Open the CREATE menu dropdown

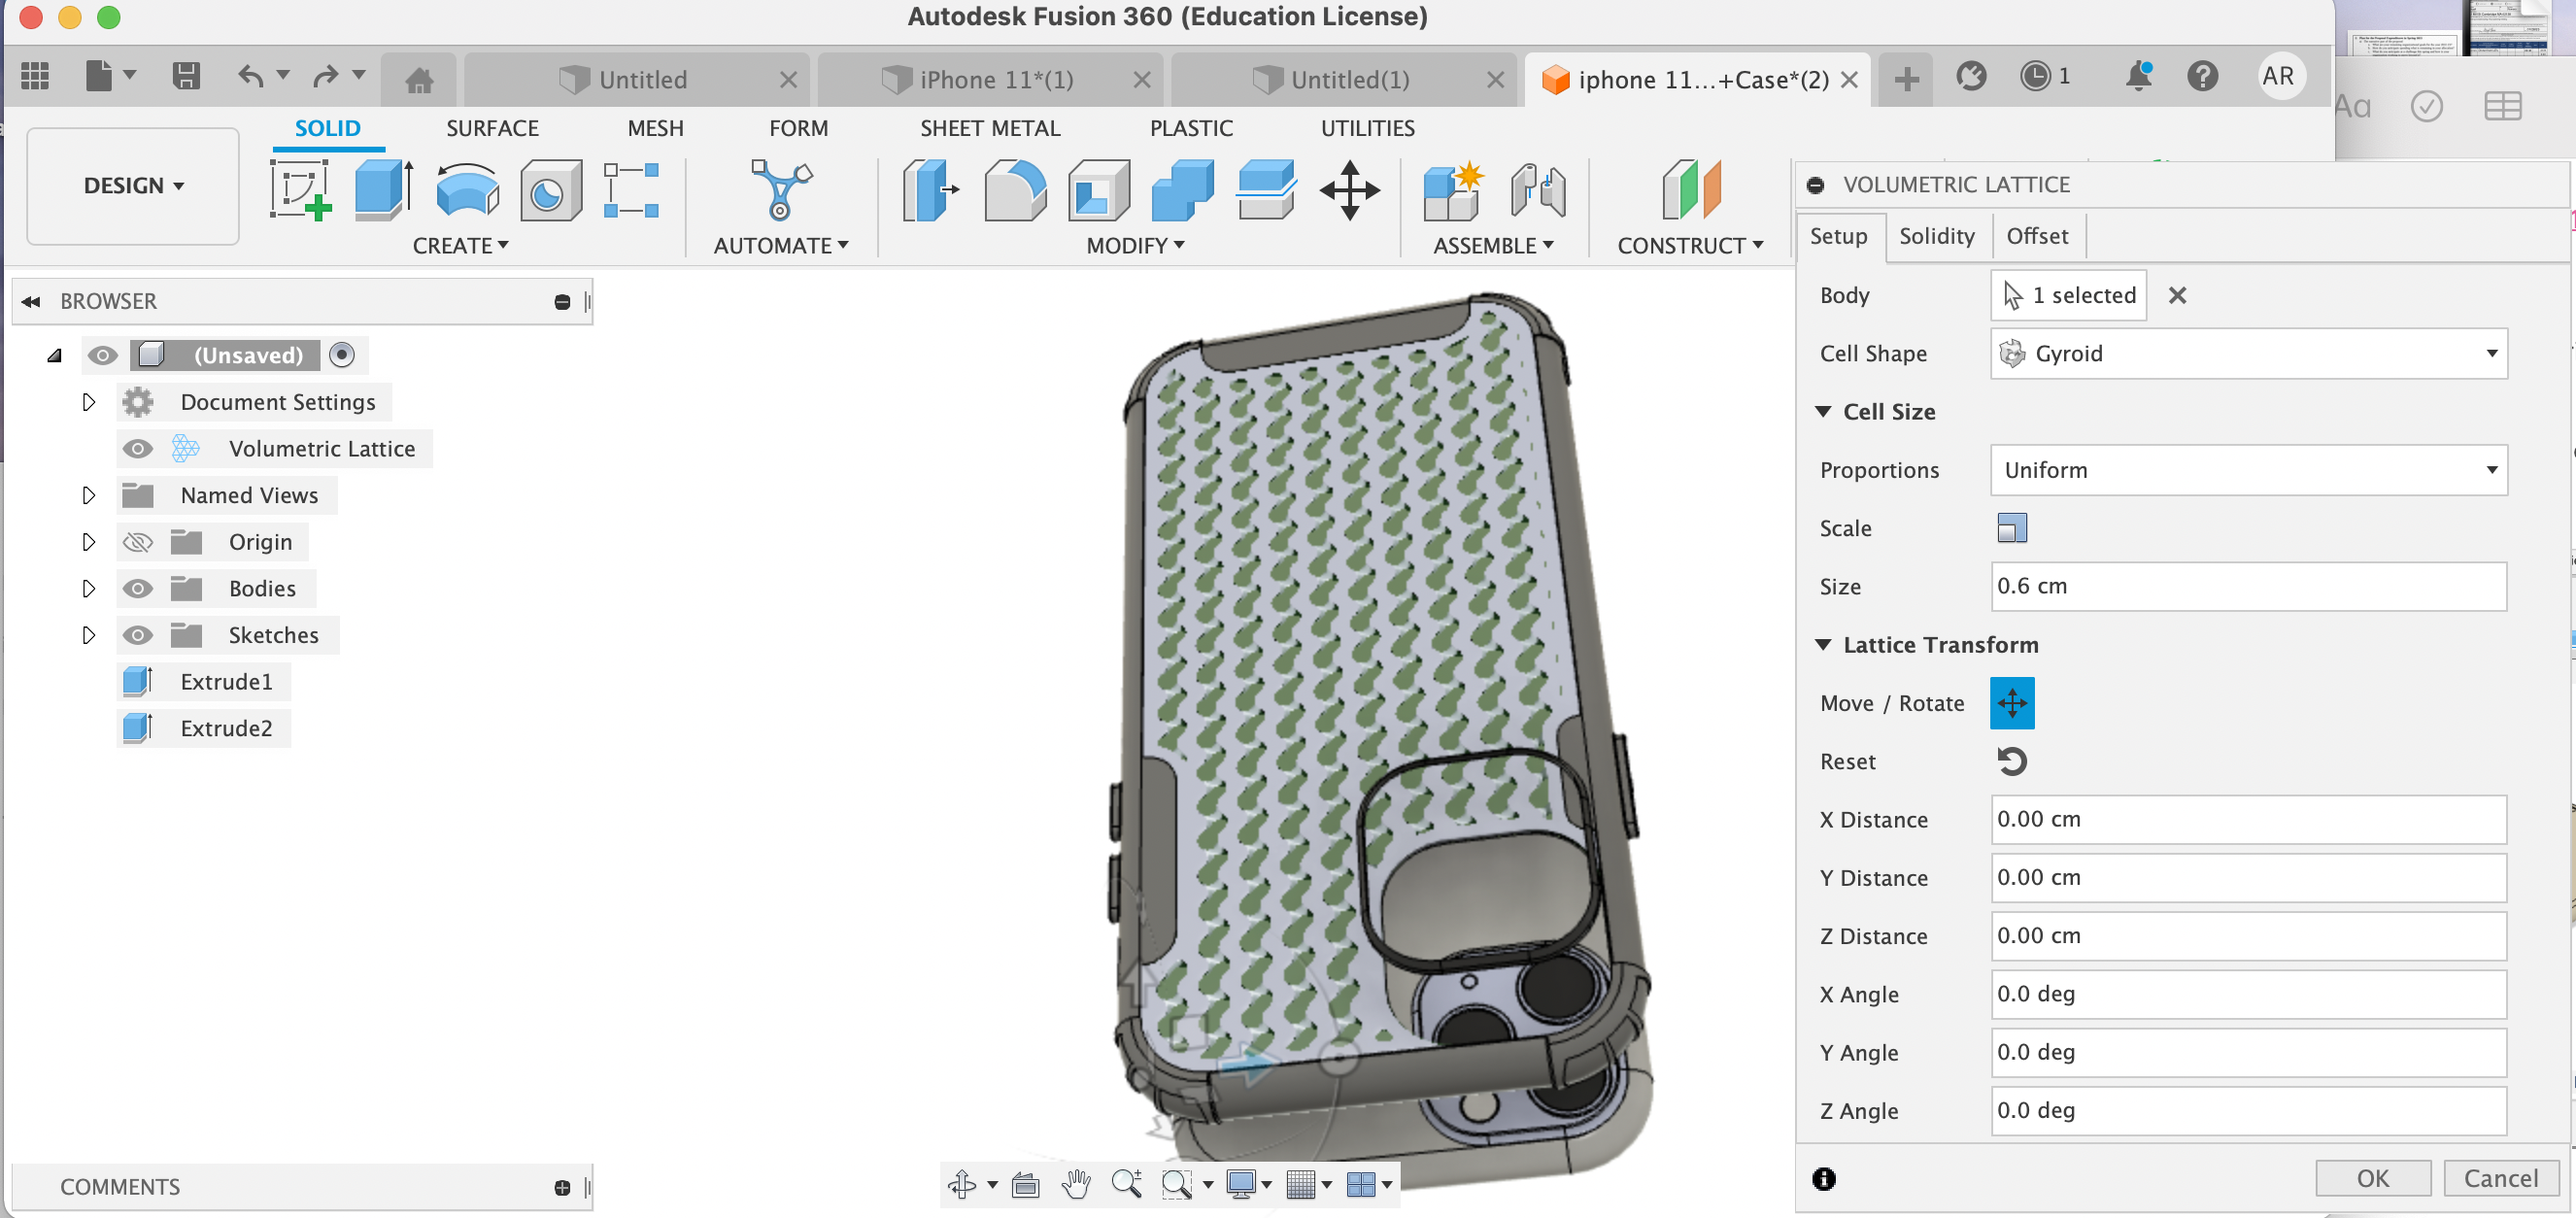tap(461, 246)
